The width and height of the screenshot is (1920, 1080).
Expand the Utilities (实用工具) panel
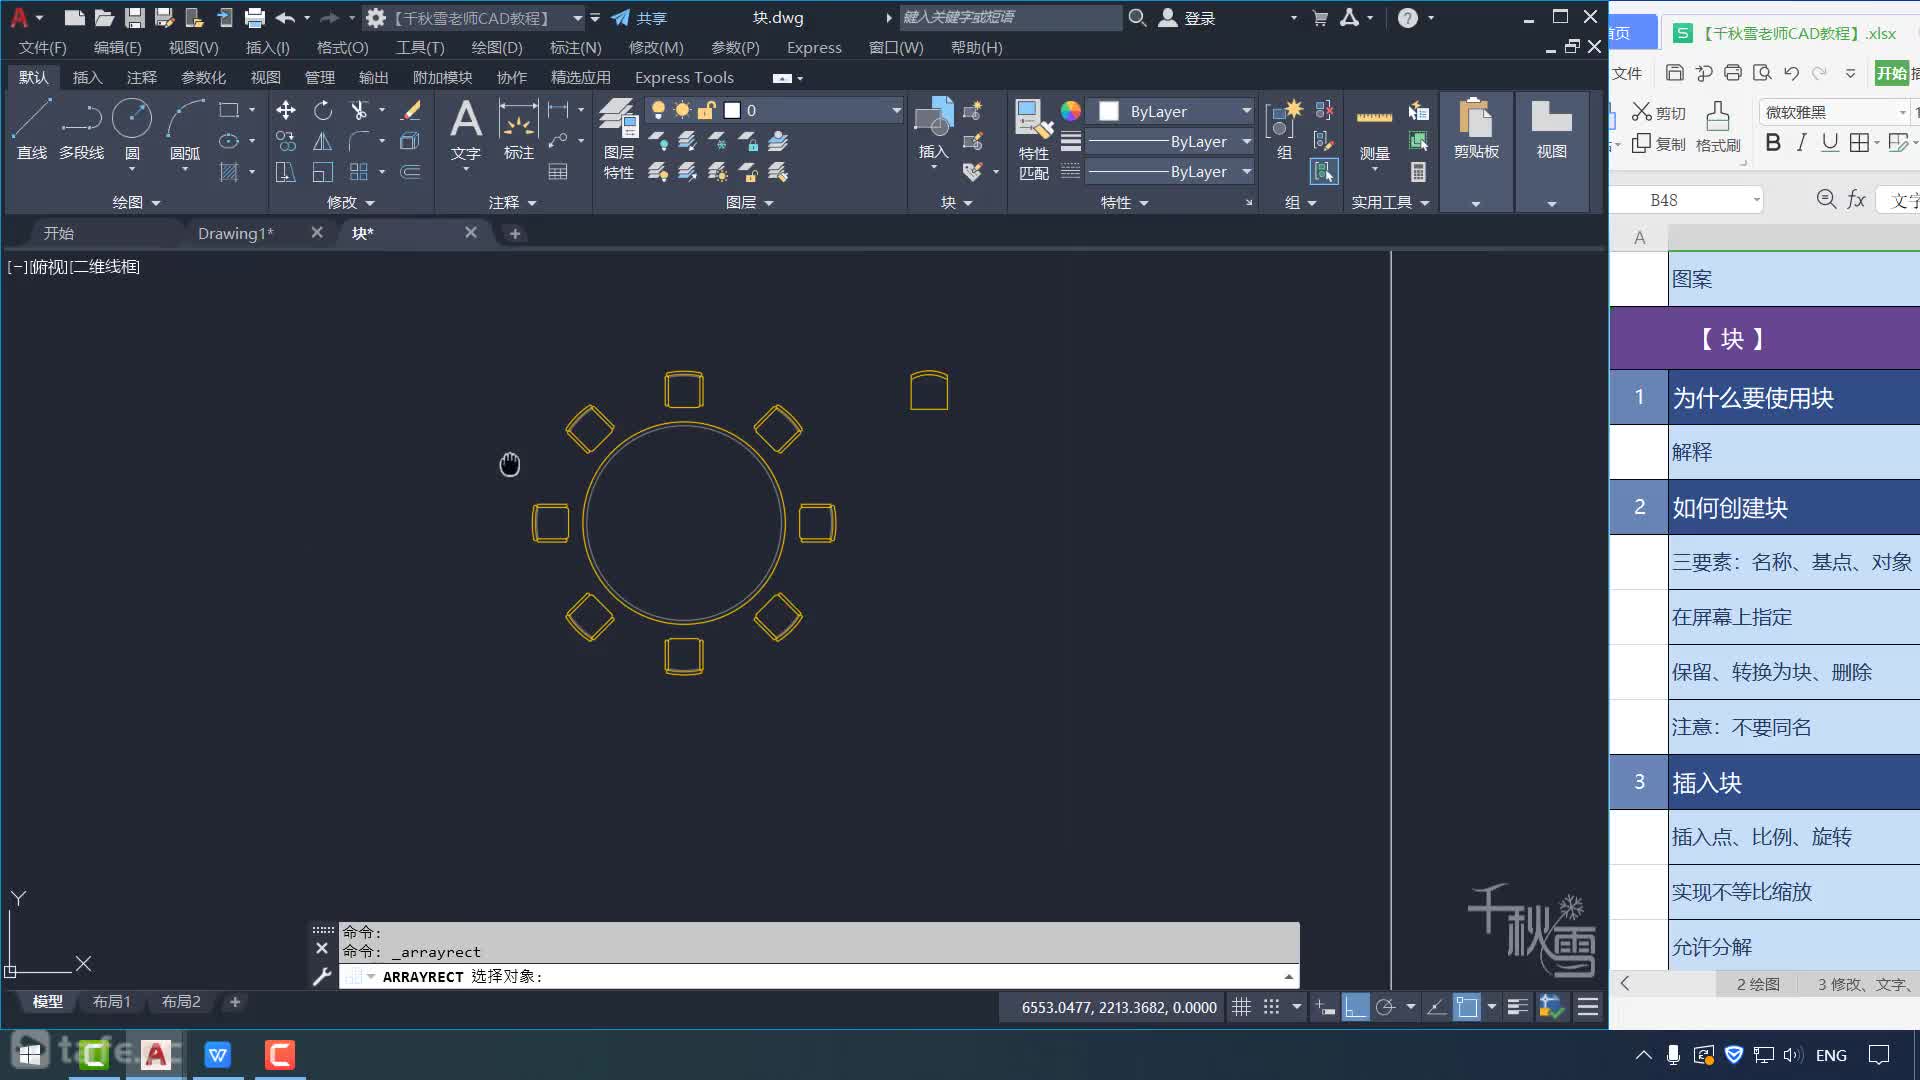click(x=1391, y=202)
